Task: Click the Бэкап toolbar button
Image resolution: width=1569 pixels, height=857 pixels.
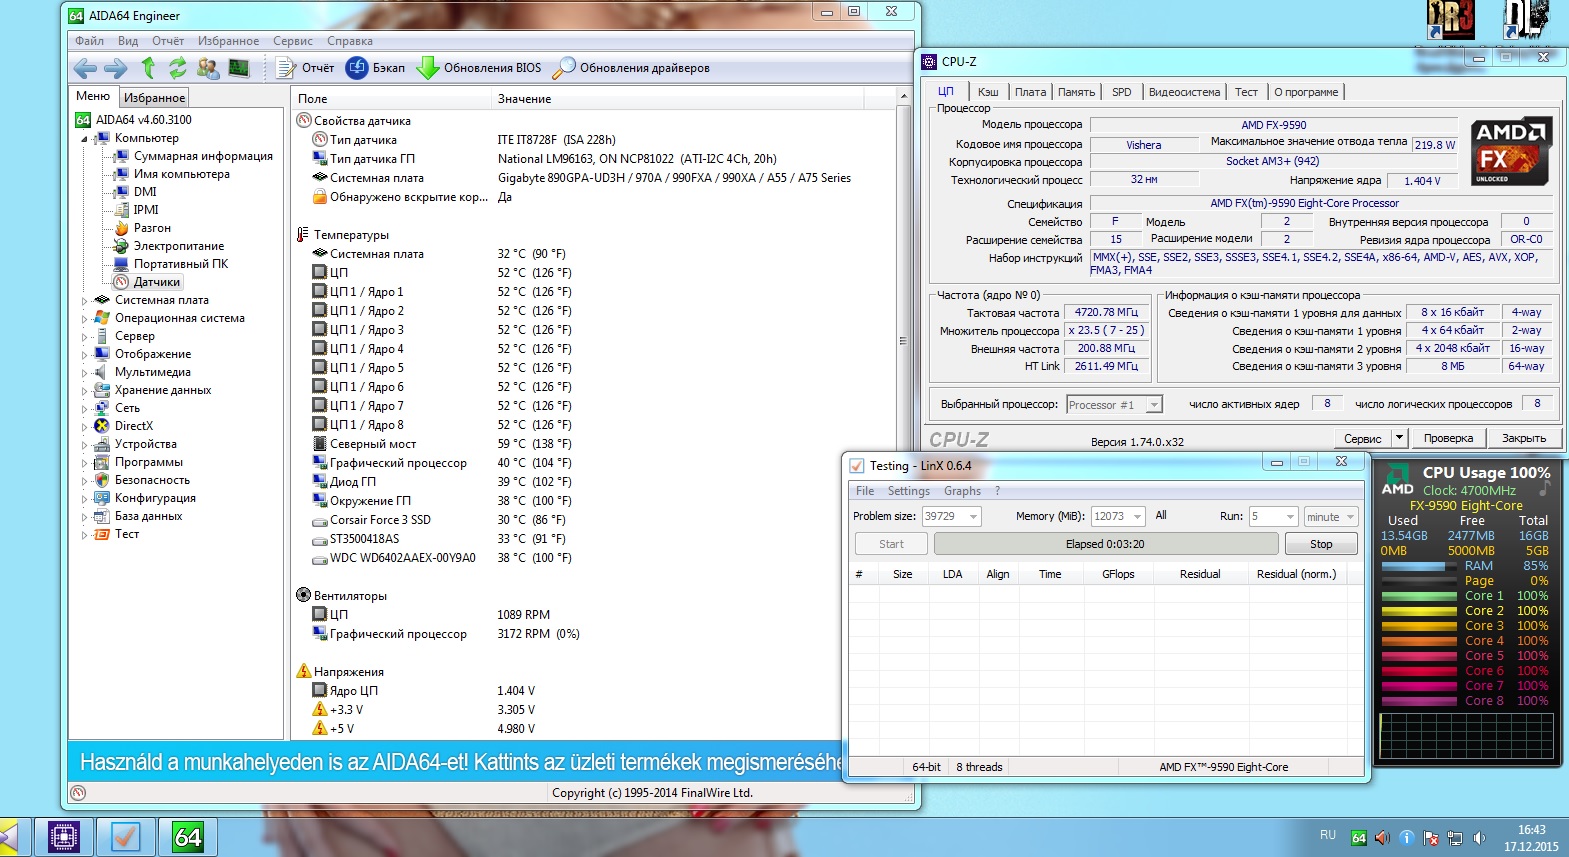Action: (x=376, y=68)
